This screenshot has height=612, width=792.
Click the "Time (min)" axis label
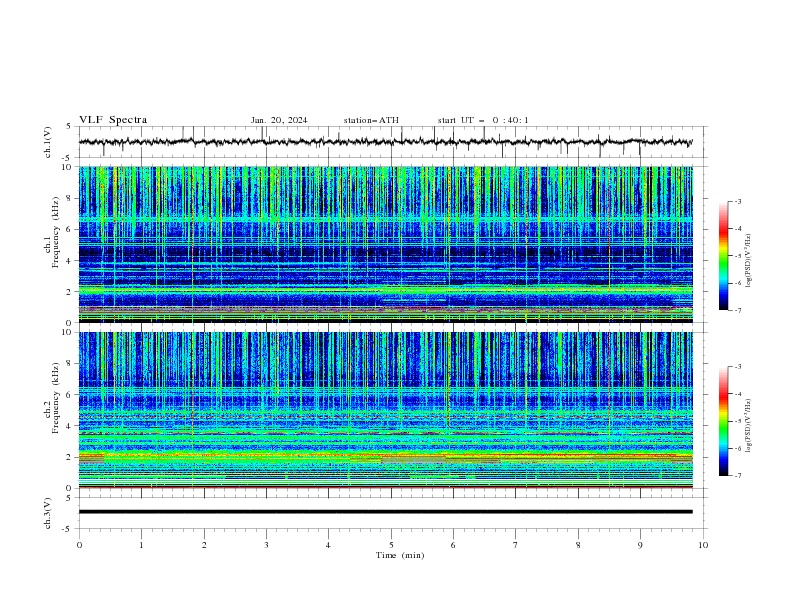pyautogui.click(x=400, y=555)
